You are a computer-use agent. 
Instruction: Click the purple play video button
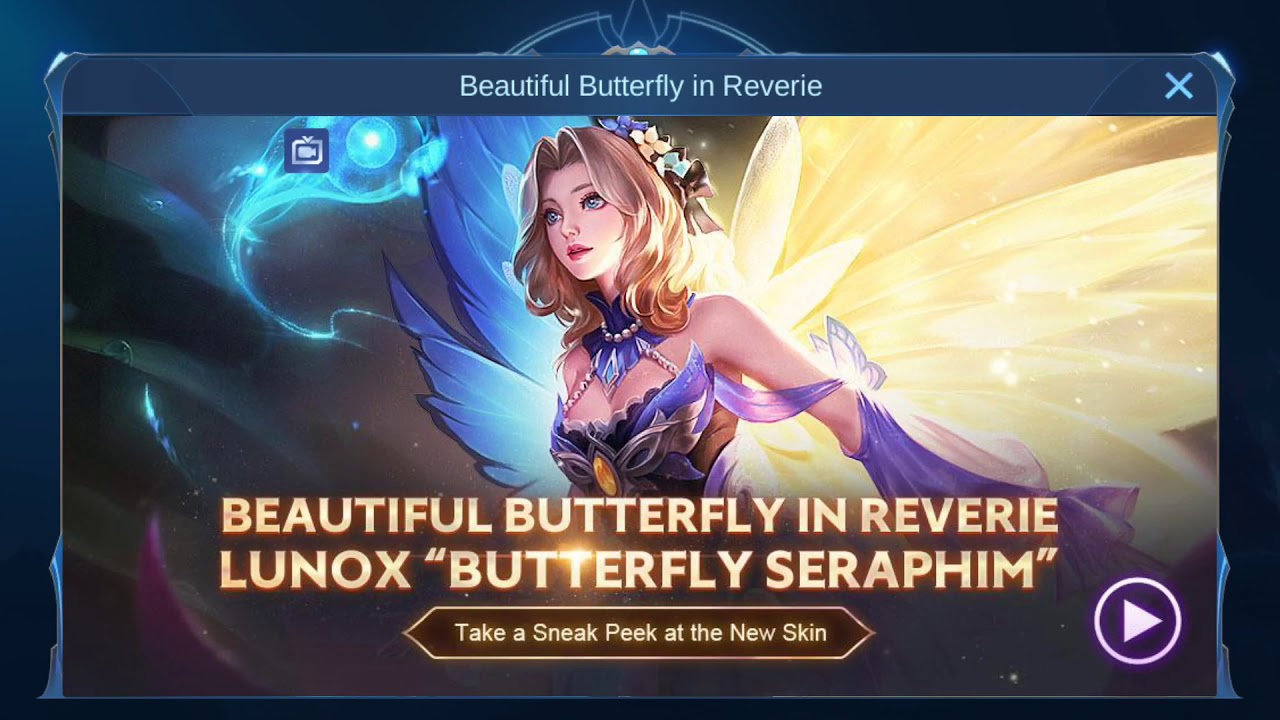pyautogui.click(x=1138, y=622)
